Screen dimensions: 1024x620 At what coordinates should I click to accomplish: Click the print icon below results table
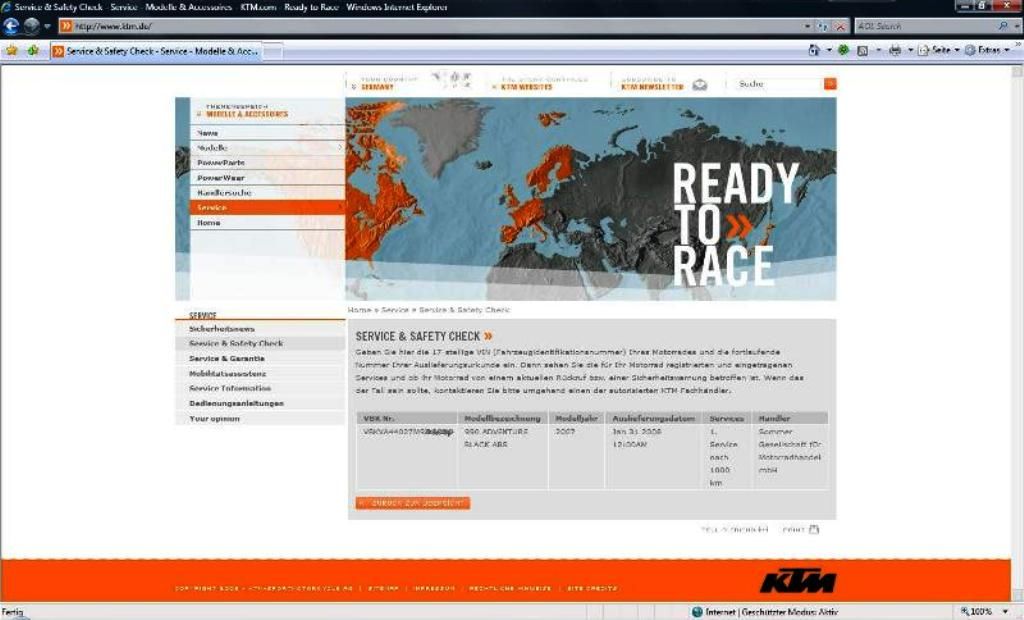813,529
